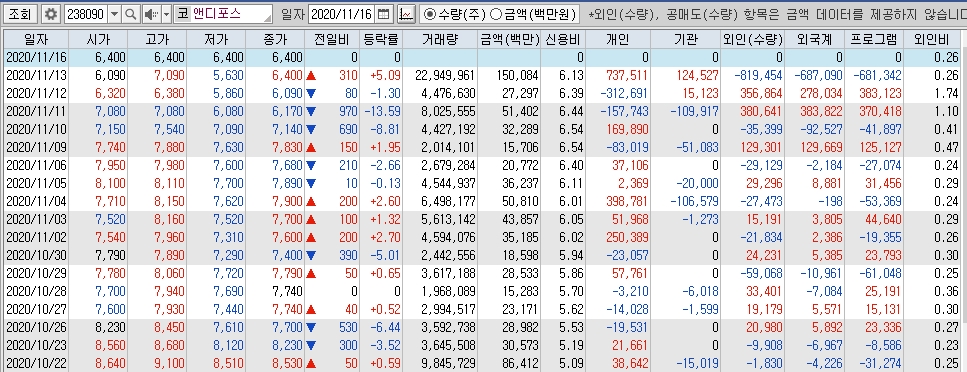Click stock code field 238090
The height and width of the screenshot is (372, 967).
point(85,14)
